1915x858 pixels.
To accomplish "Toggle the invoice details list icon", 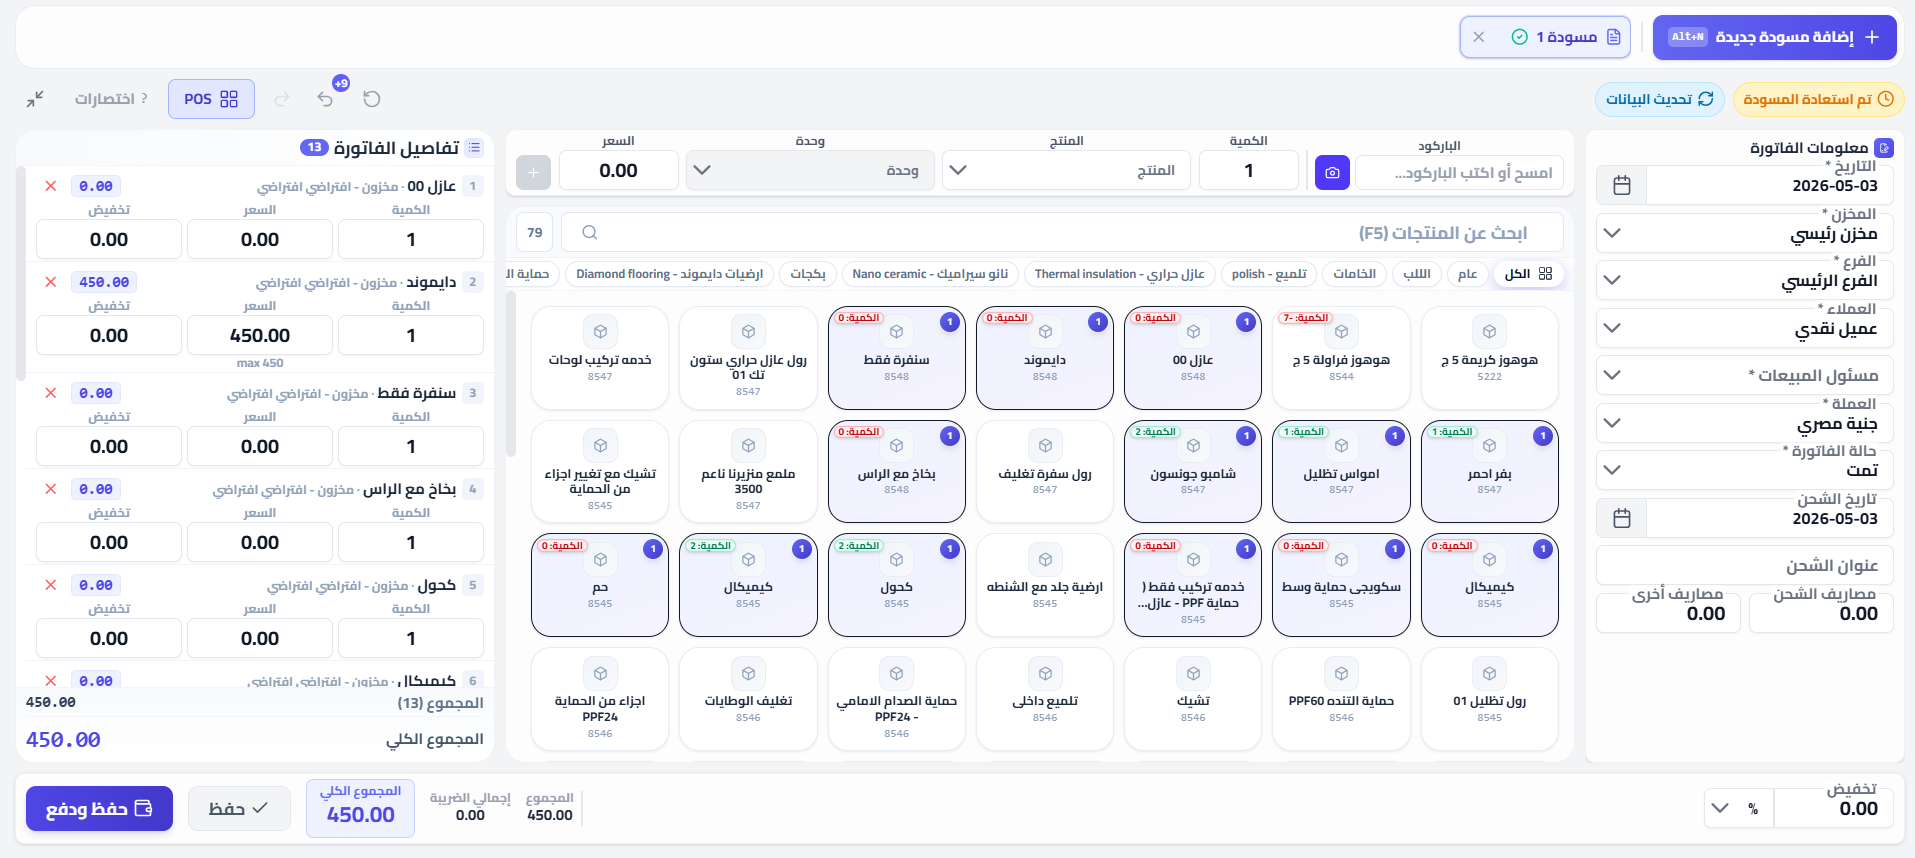I will [x=474, y=148].
